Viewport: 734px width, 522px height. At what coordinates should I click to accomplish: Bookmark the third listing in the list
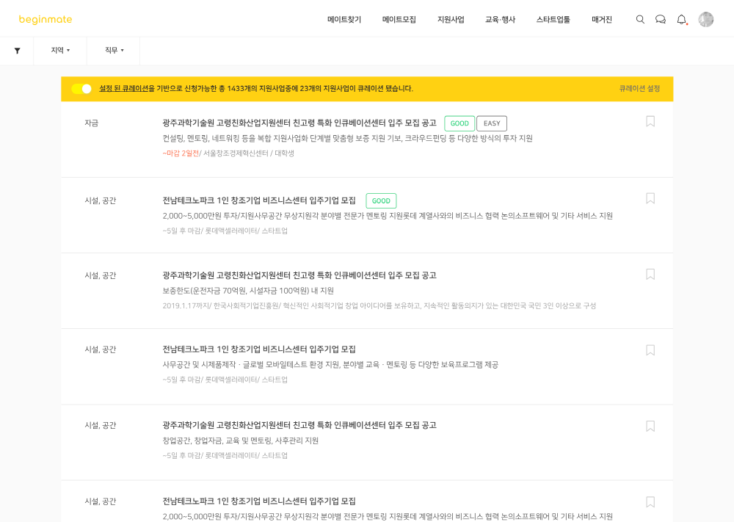pyautogui.click(x=650, y=274)
